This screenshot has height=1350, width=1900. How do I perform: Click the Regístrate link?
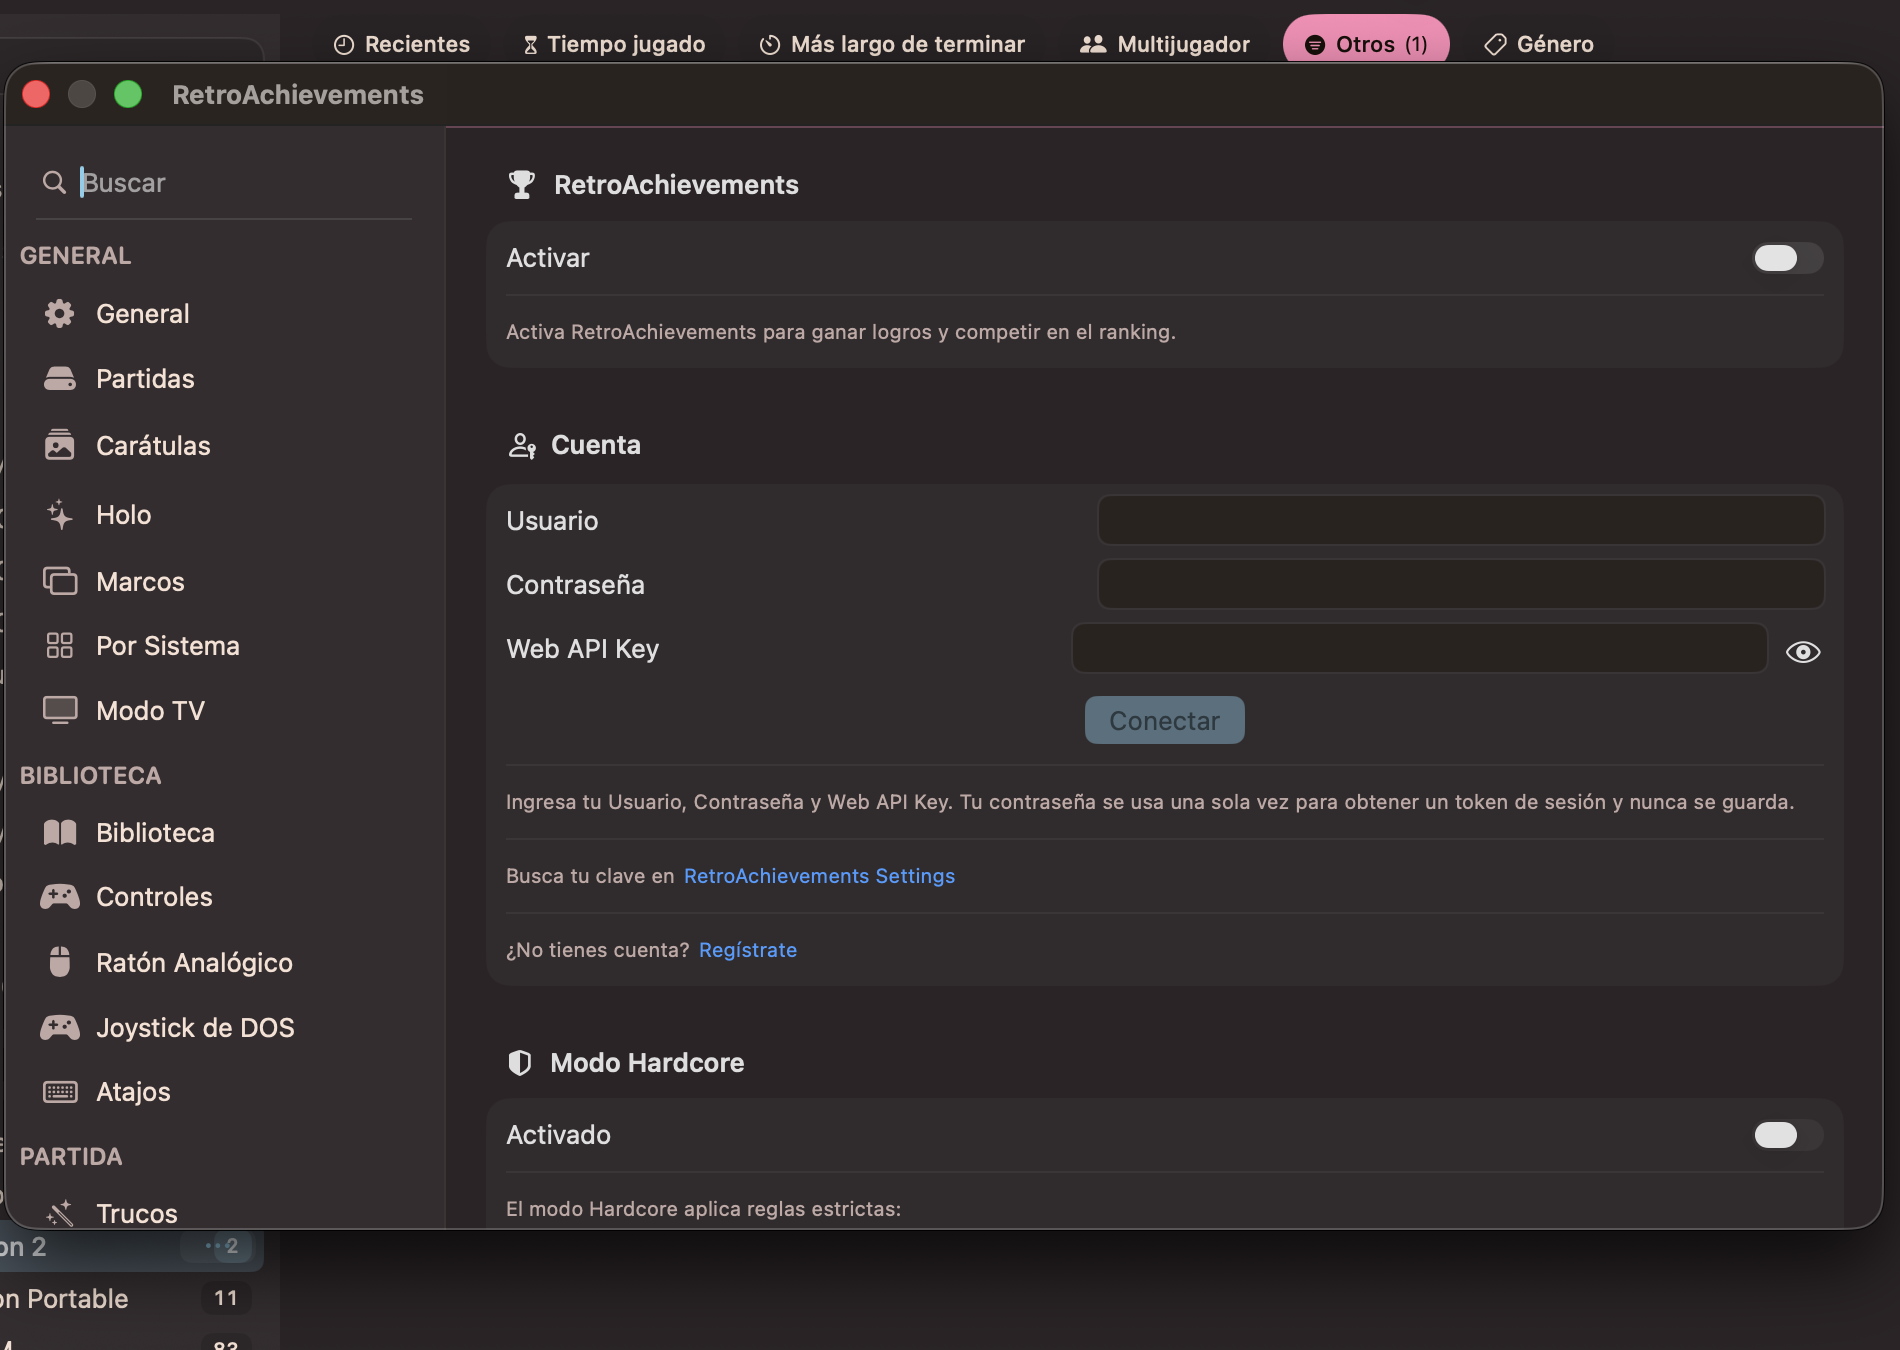point(748,950)
